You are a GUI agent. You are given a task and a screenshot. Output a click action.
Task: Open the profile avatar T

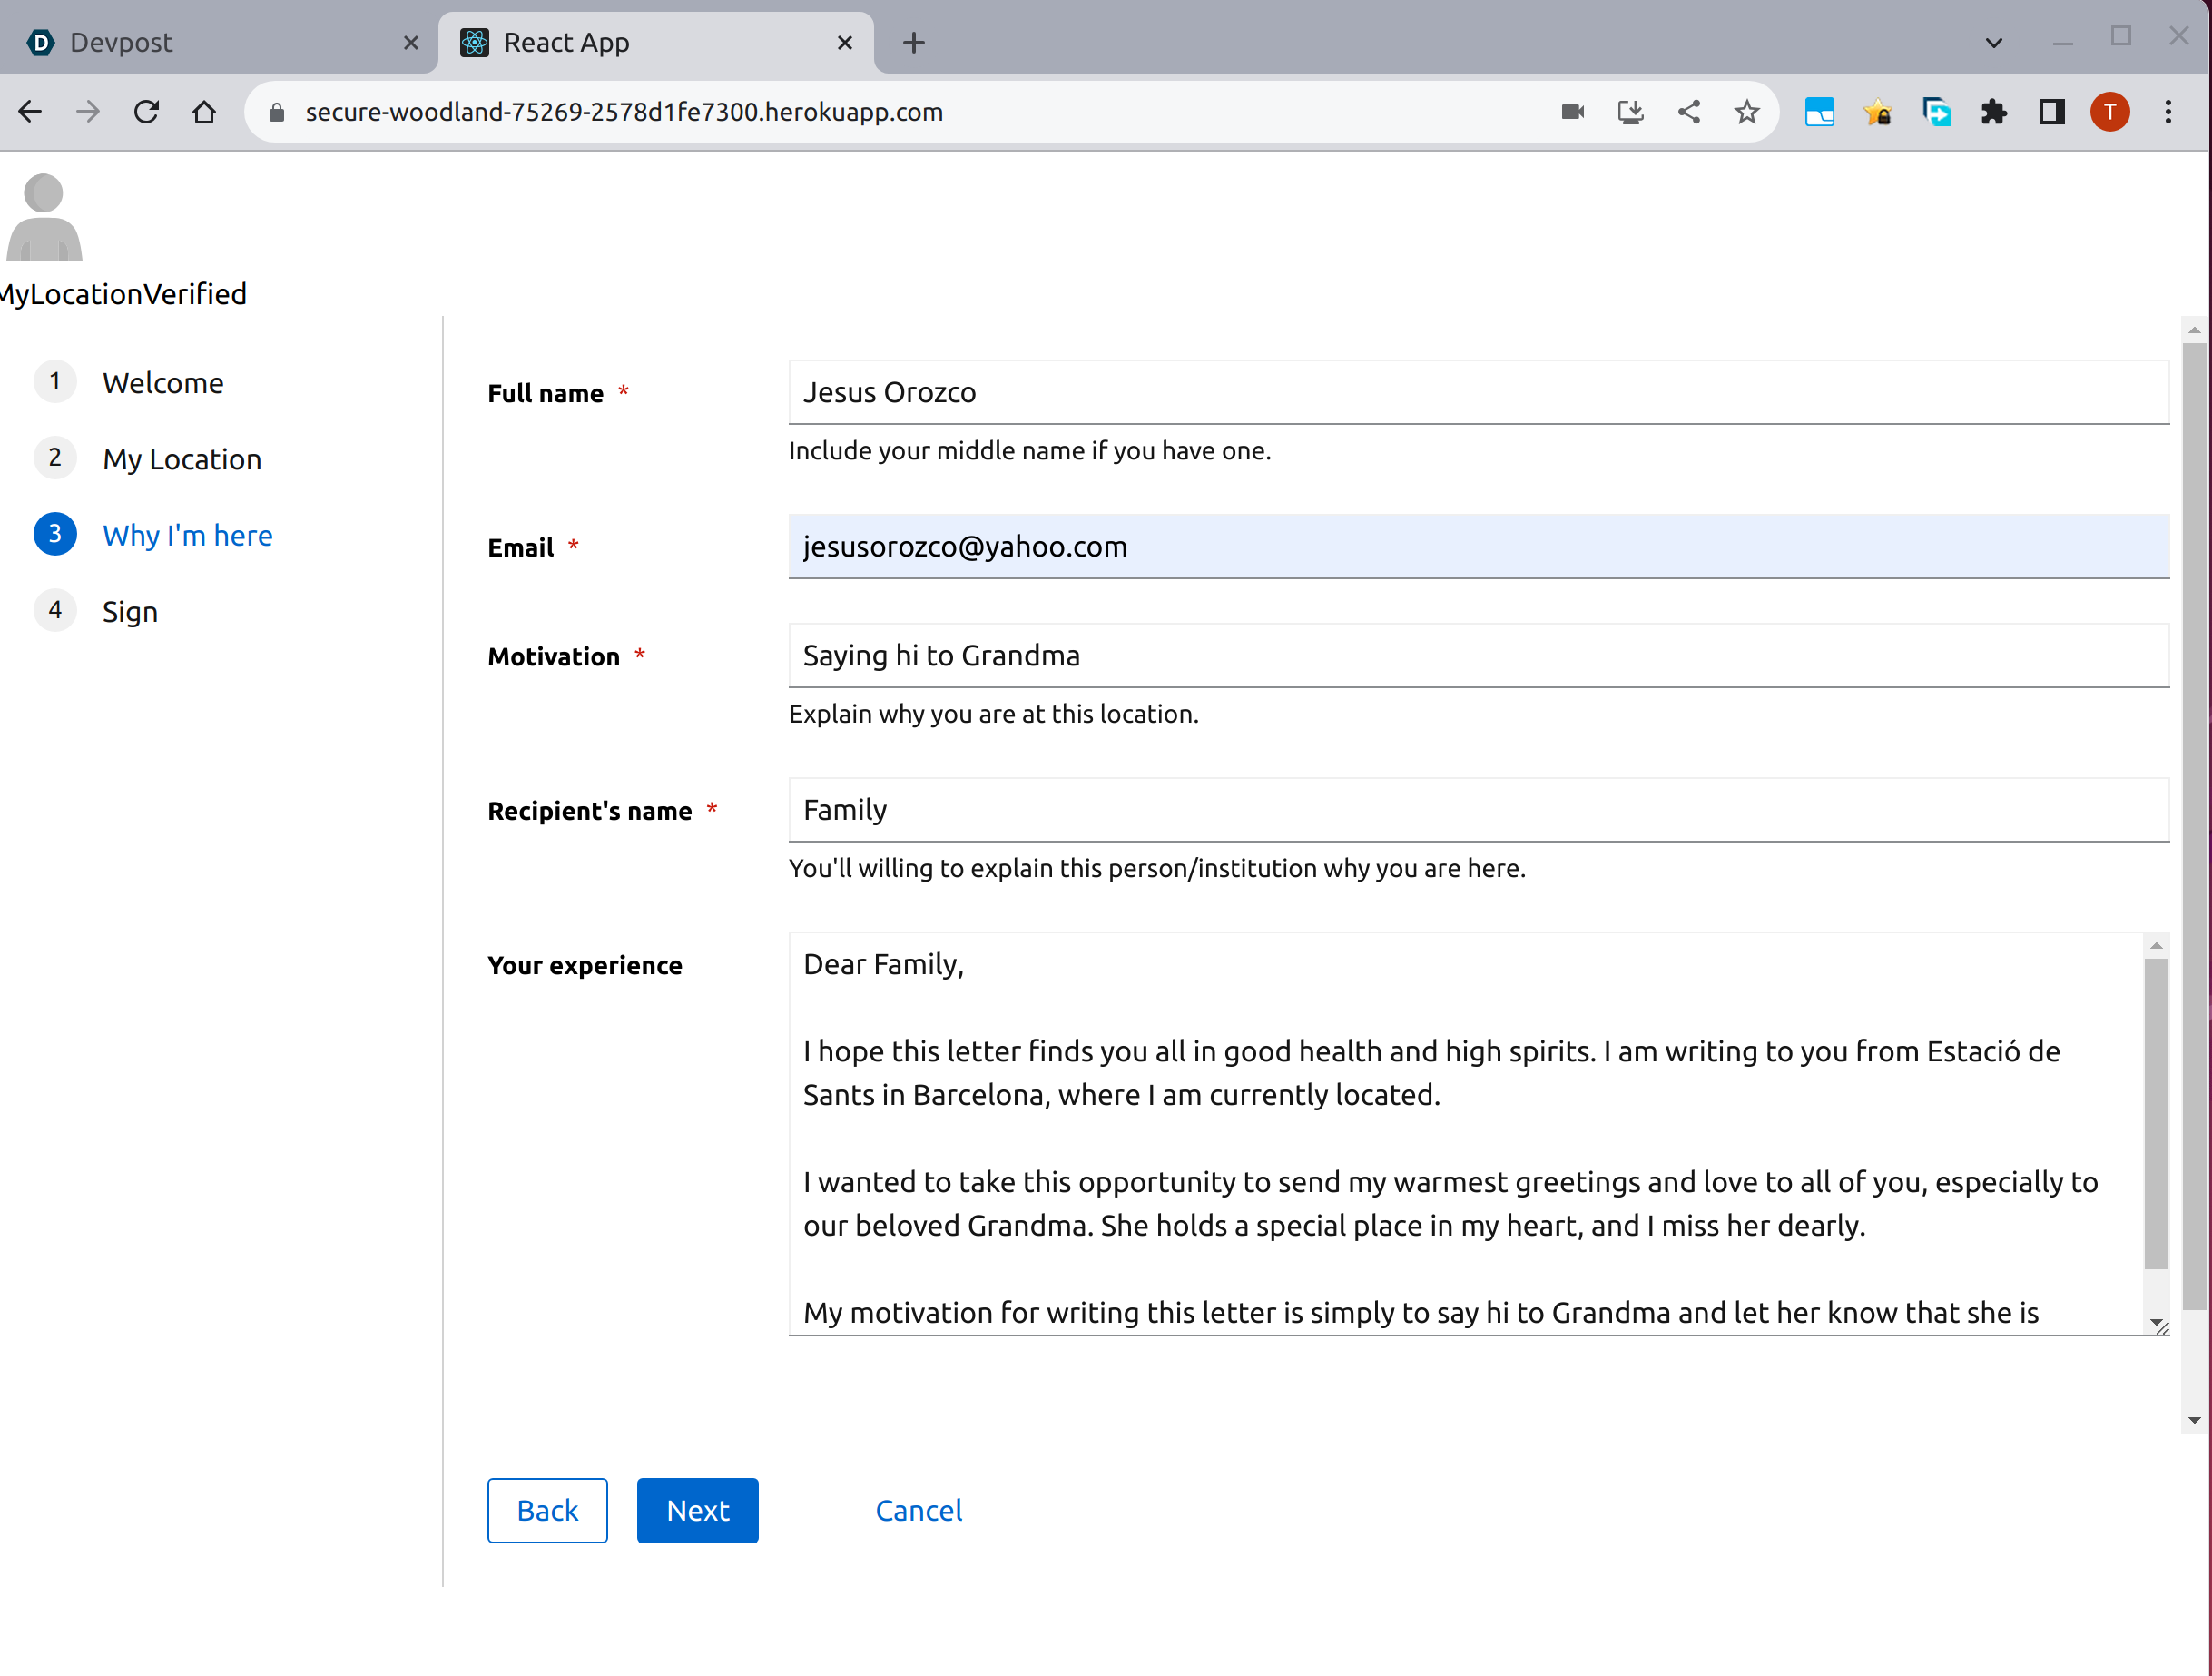2109,112
